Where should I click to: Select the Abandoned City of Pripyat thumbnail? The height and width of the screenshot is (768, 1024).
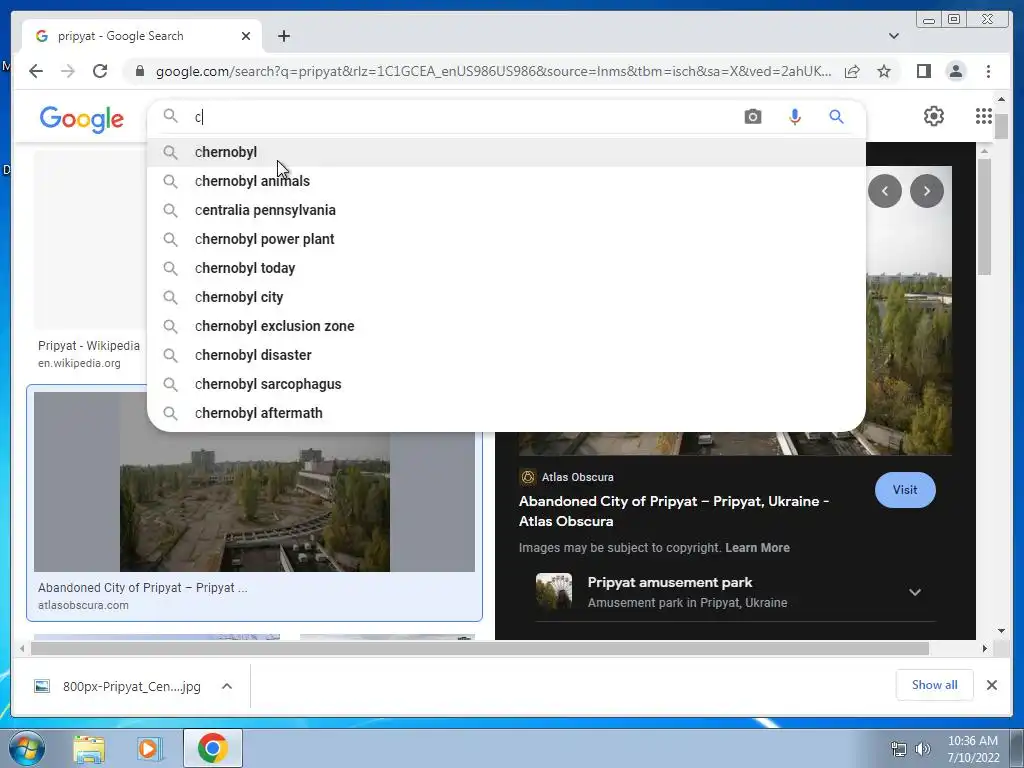click(255, 482)
